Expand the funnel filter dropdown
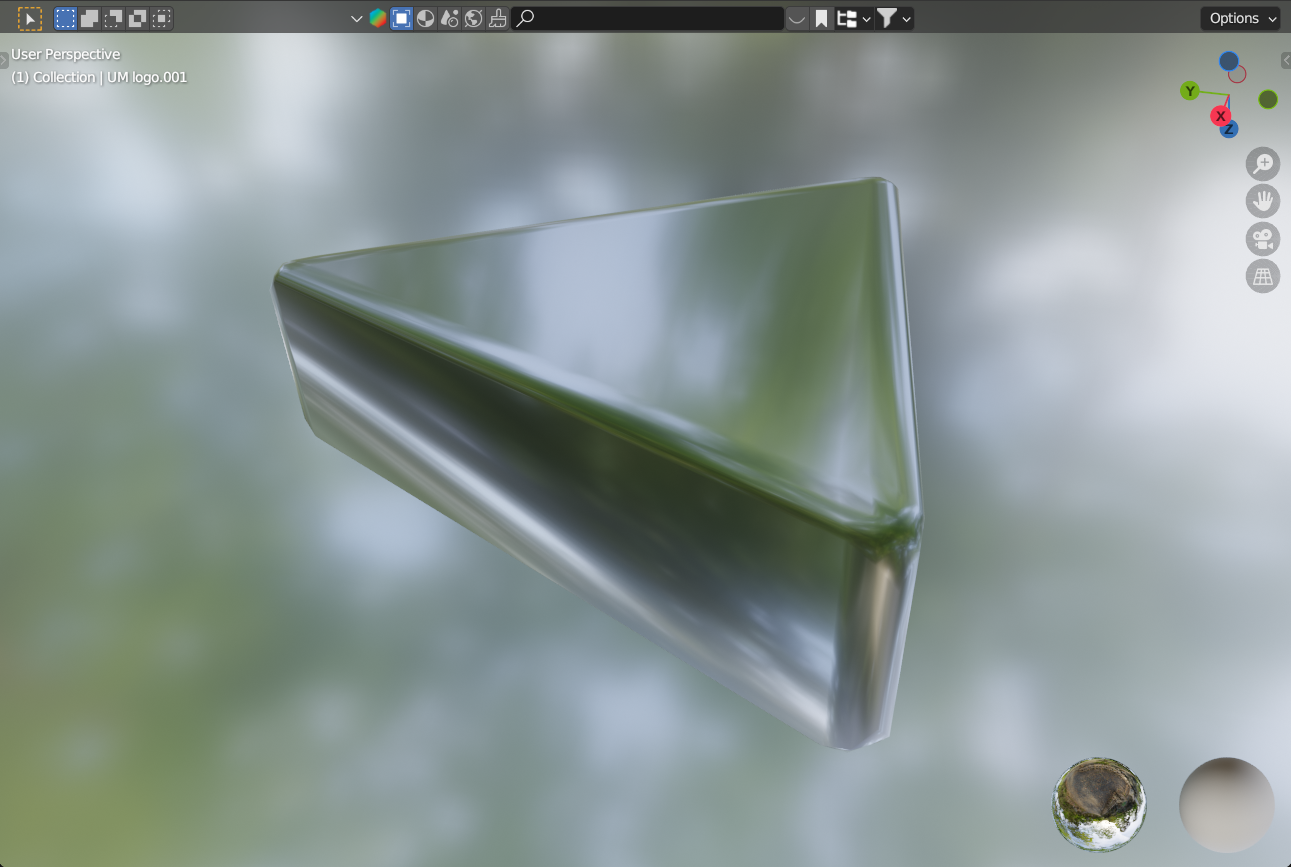The width and height of the screenshot is (1291, 867). 893,18
